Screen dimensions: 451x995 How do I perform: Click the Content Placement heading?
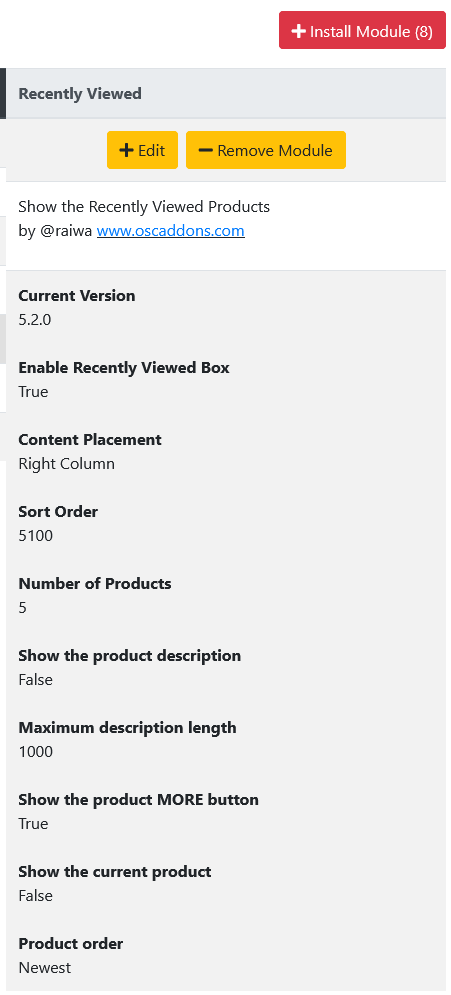pos(90,440)
